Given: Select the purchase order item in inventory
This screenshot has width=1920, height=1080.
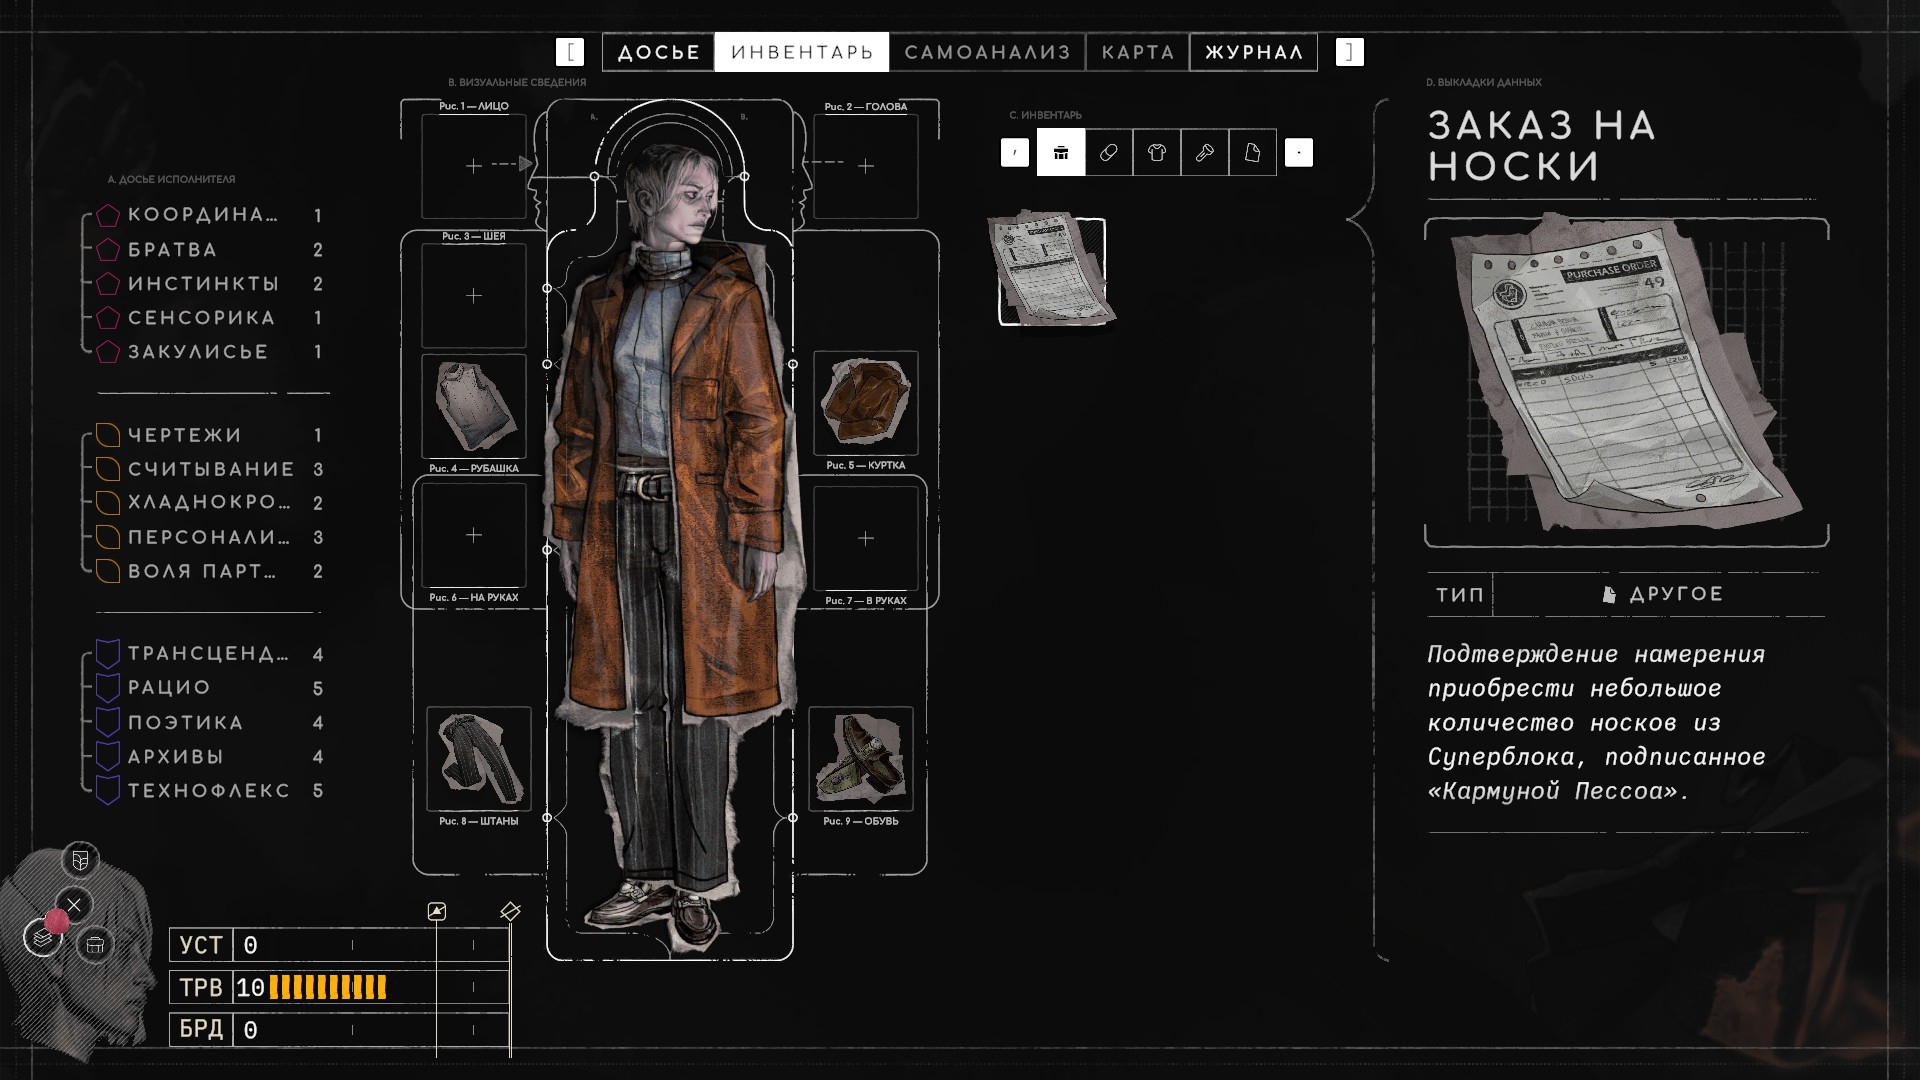Looking at the screenshot, I should coord(1052,269).
